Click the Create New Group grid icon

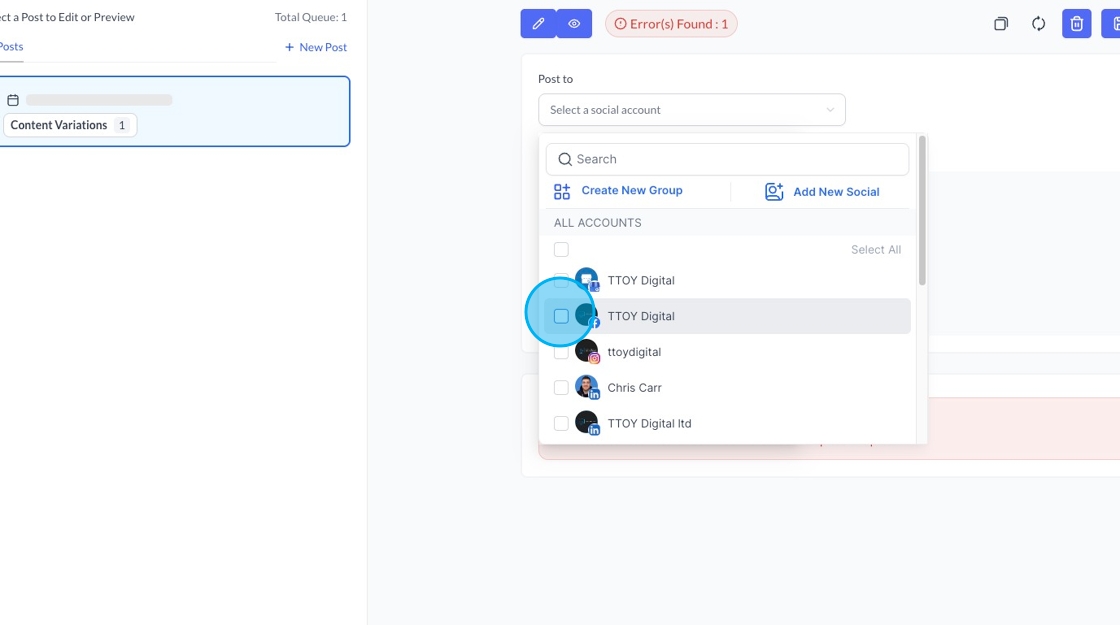[x=562, y=191]
